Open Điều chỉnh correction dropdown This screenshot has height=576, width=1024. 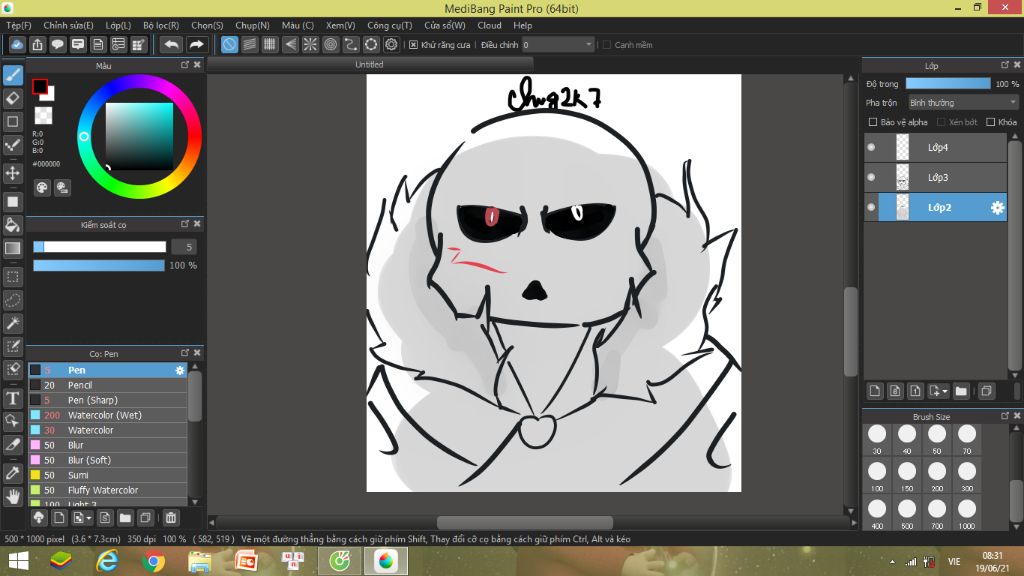coord(558,44)
